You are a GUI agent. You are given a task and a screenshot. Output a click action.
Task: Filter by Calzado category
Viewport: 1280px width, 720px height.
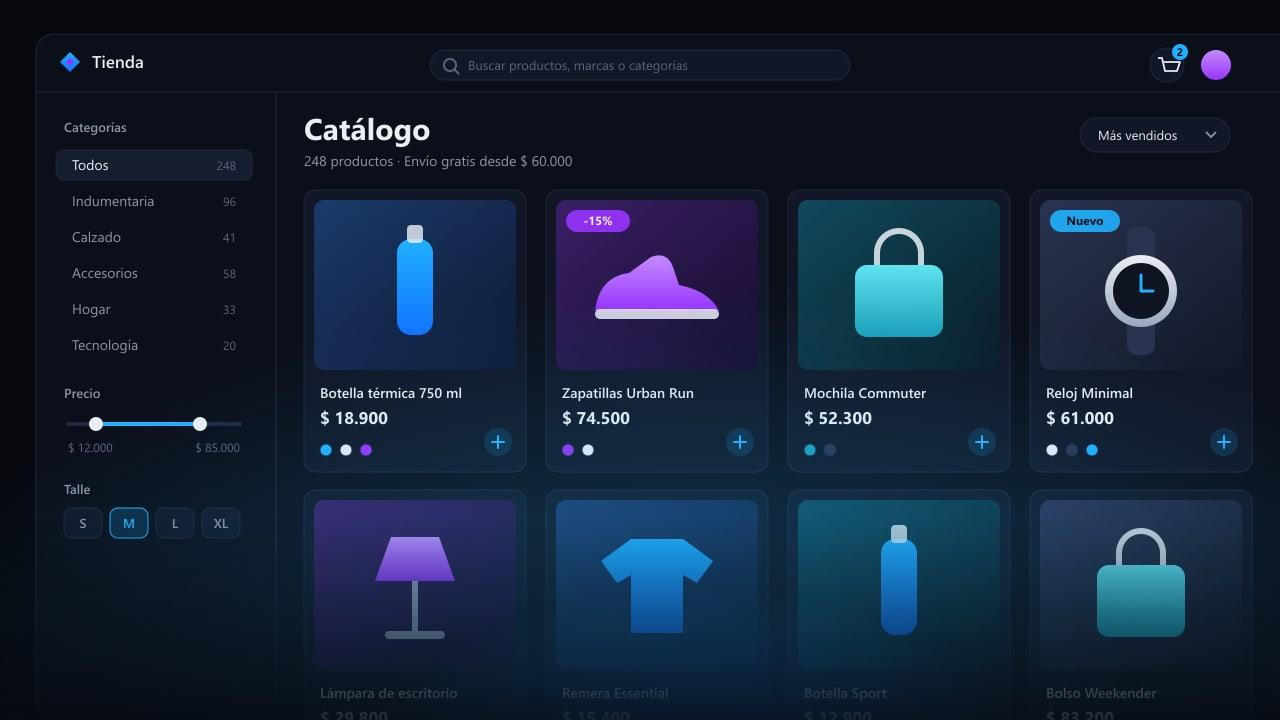(x=154, y=237)
